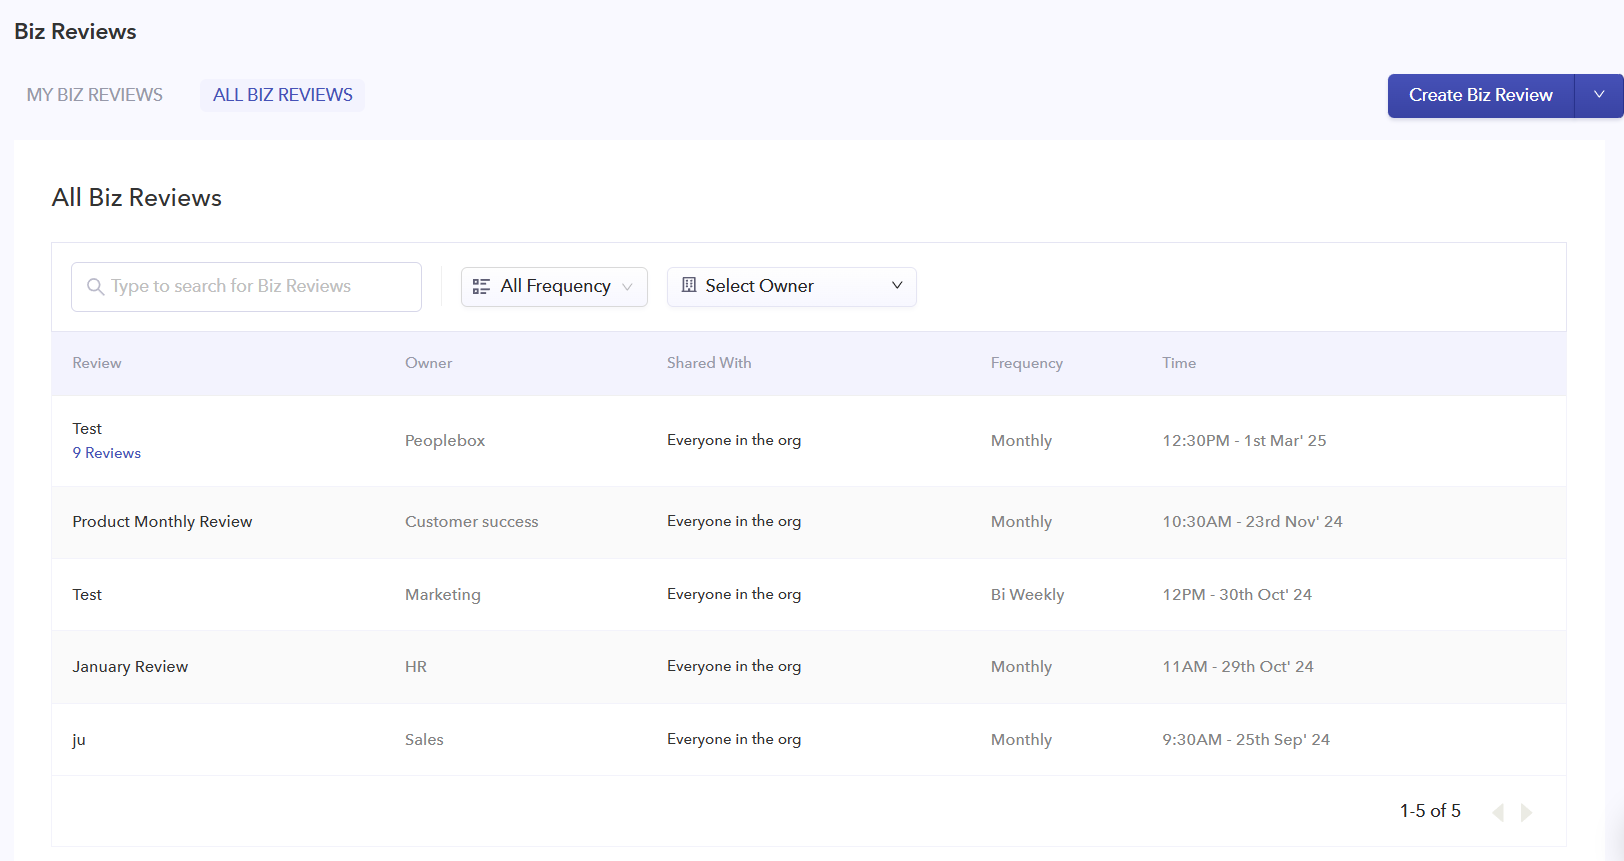Click the Time column header
The width and height of the screenshot is (1624, 861).
pyautogui.click(x=1179, y=363)
